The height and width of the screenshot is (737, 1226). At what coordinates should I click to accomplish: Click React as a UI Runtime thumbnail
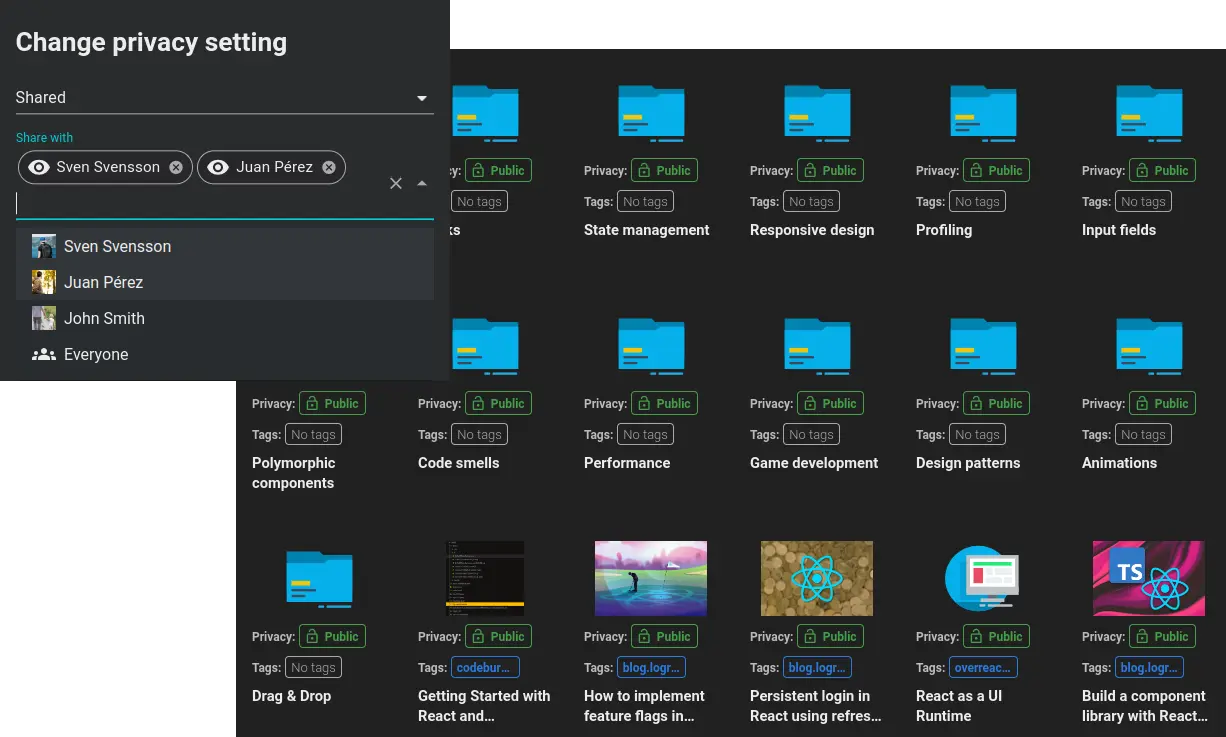click(x=982, y=578)
